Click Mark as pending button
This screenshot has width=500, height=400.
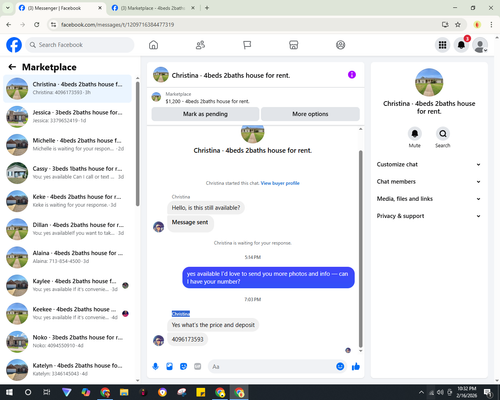(205, 114)
